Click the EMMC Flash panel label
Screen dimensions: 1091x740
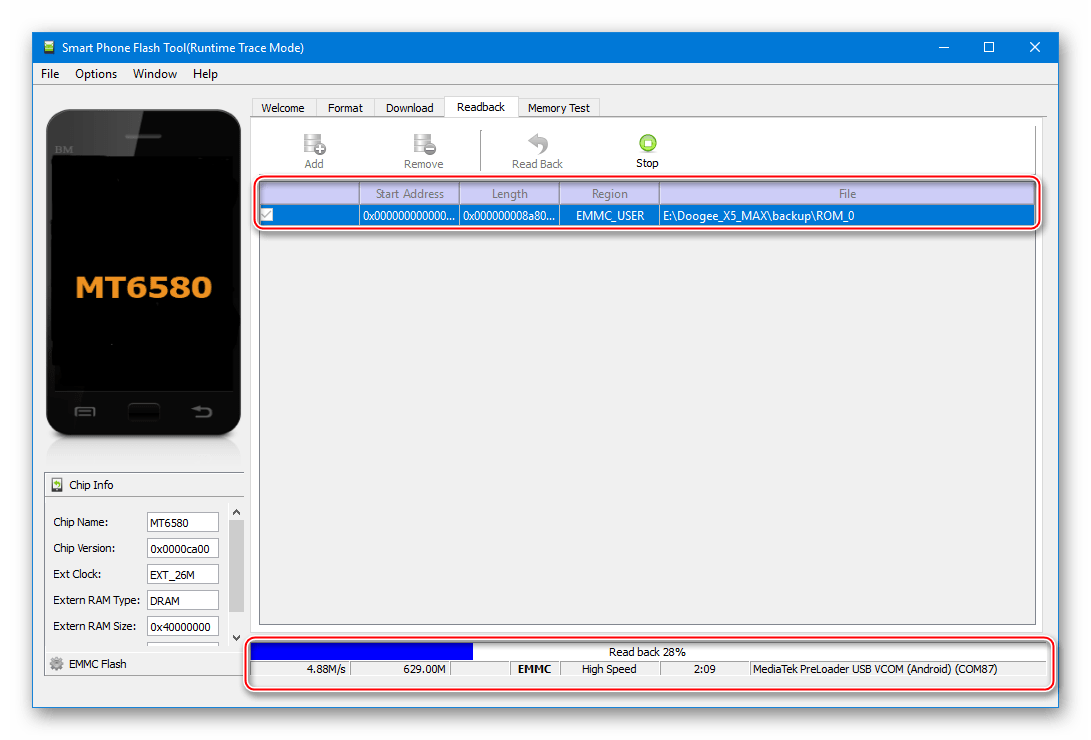(x=97, y=664)
